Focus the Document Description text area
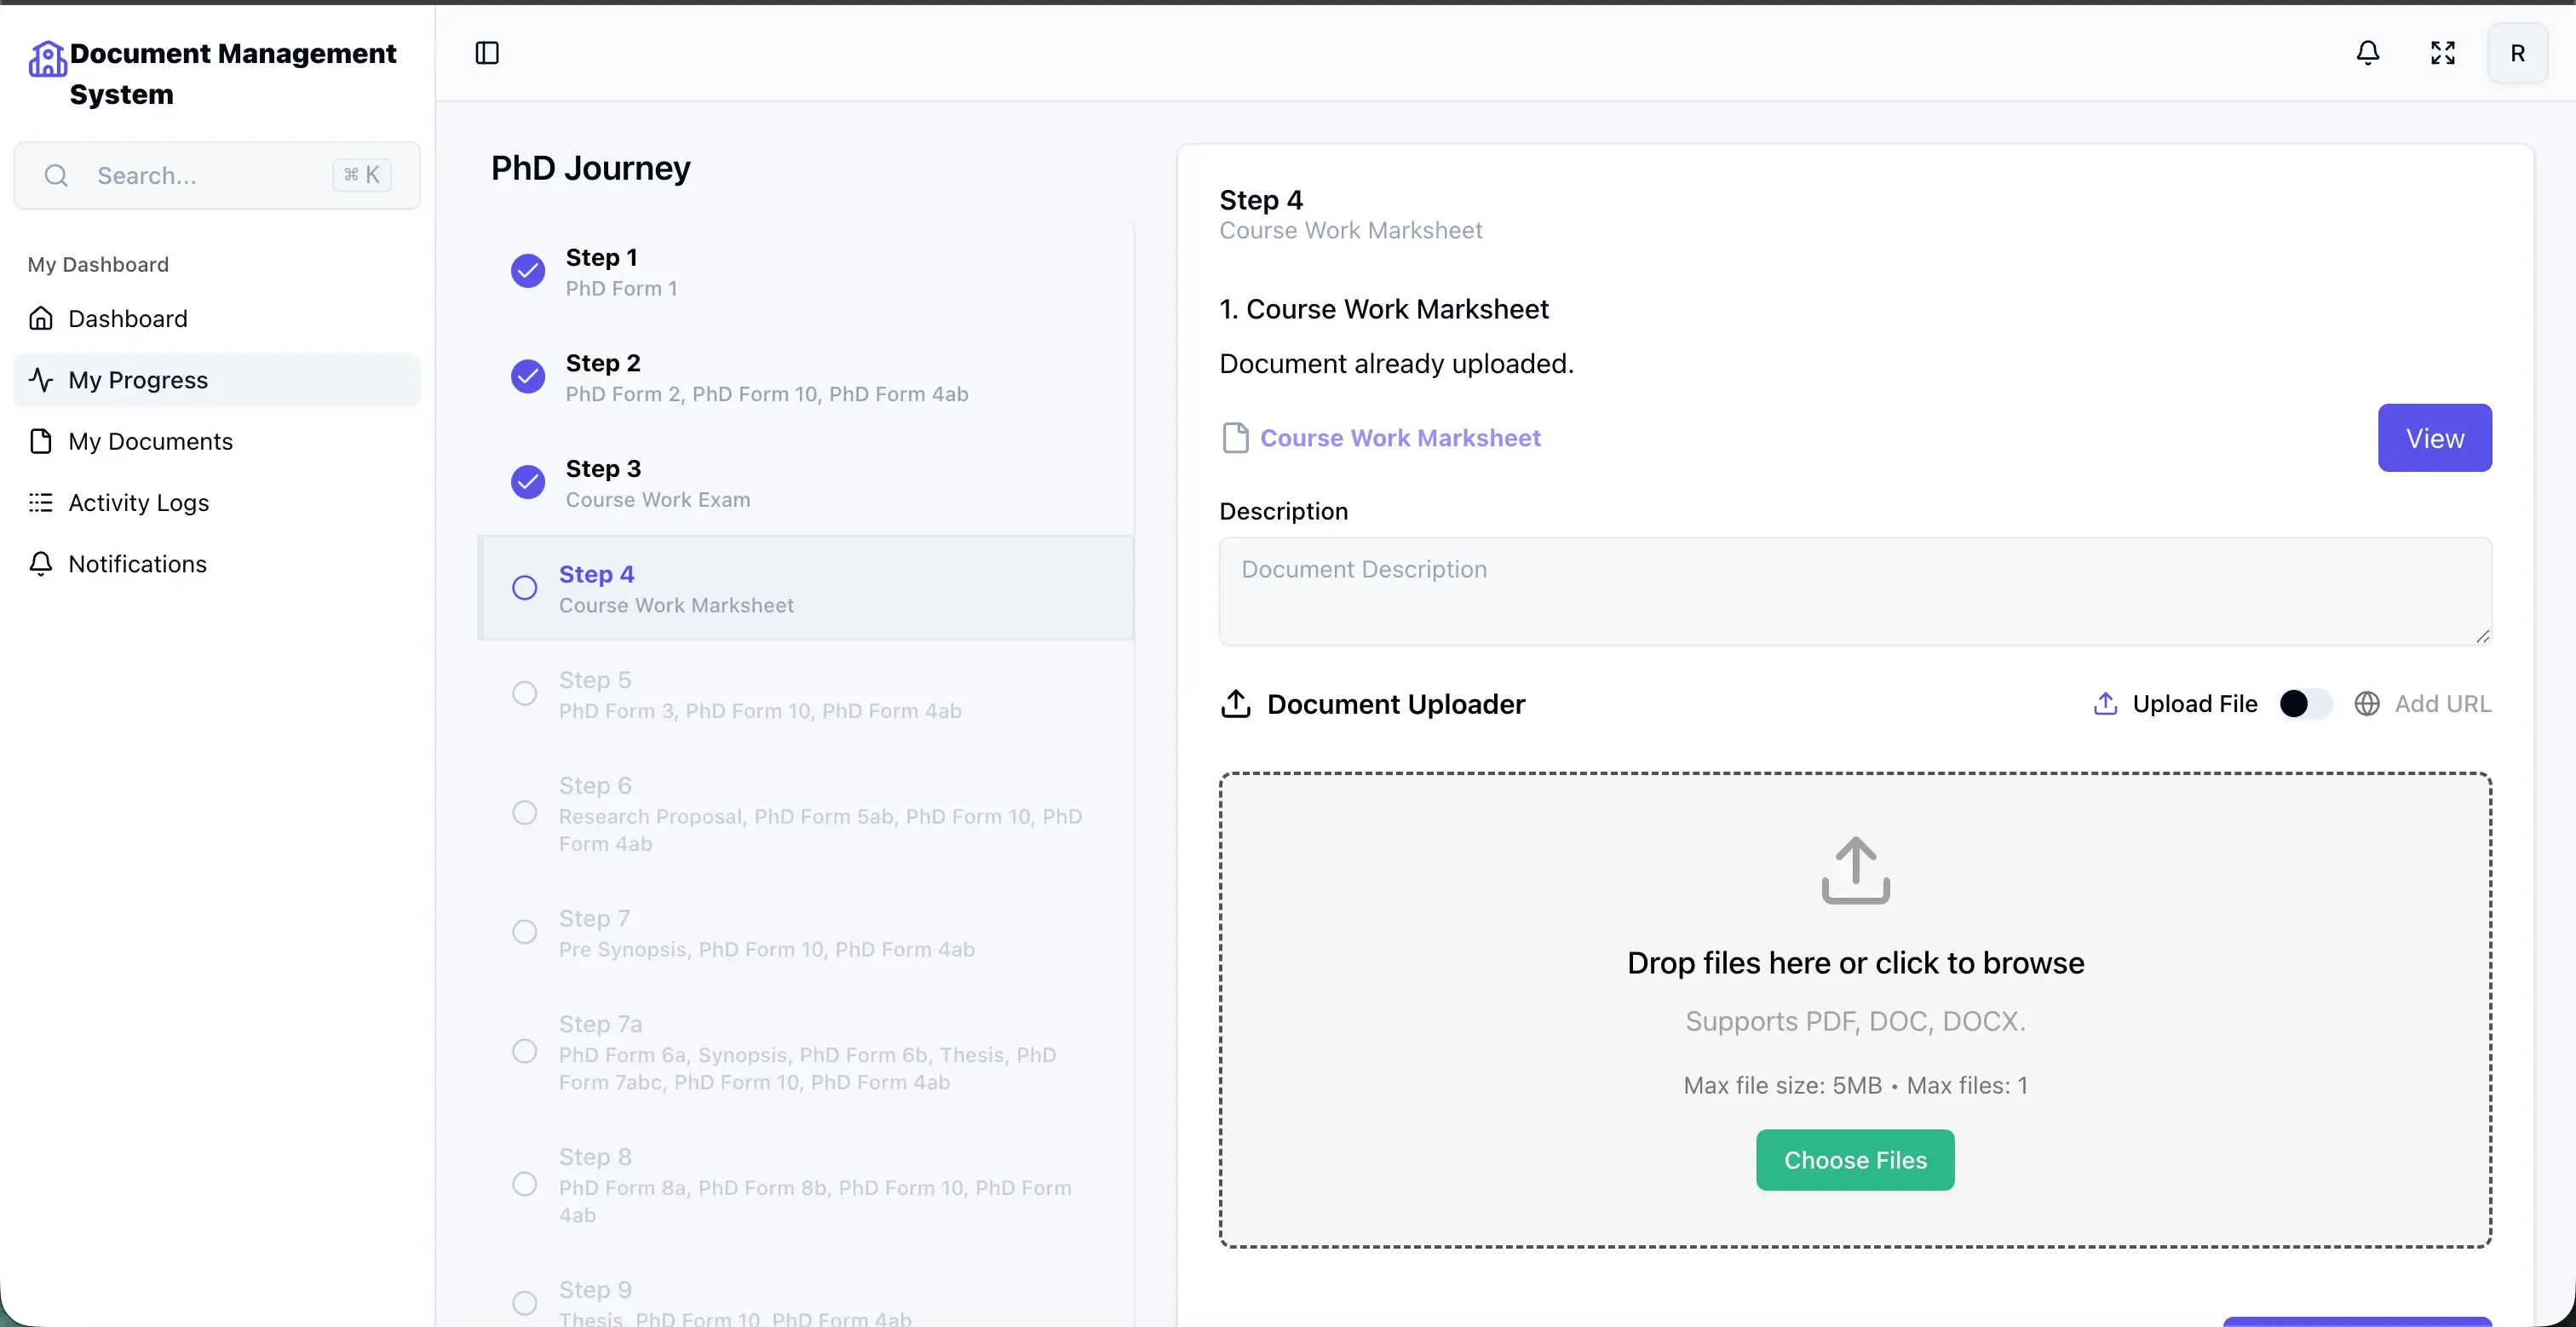 pos(1854,591)
